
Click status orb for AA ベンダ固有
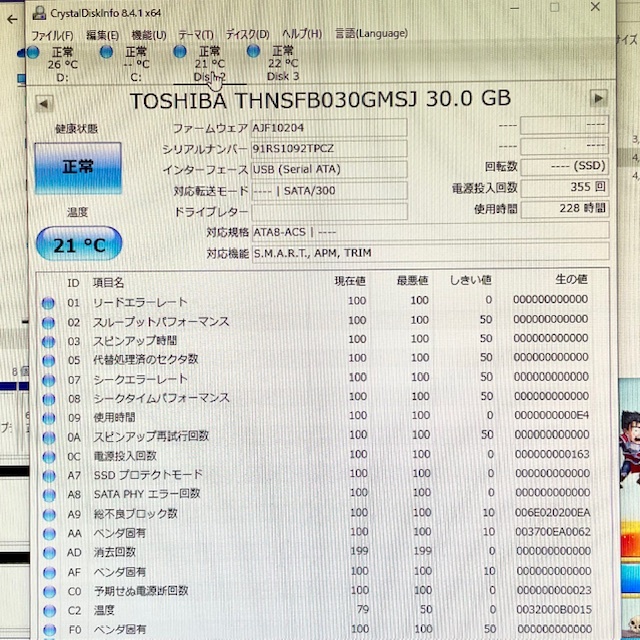click(x=49, y=533)
